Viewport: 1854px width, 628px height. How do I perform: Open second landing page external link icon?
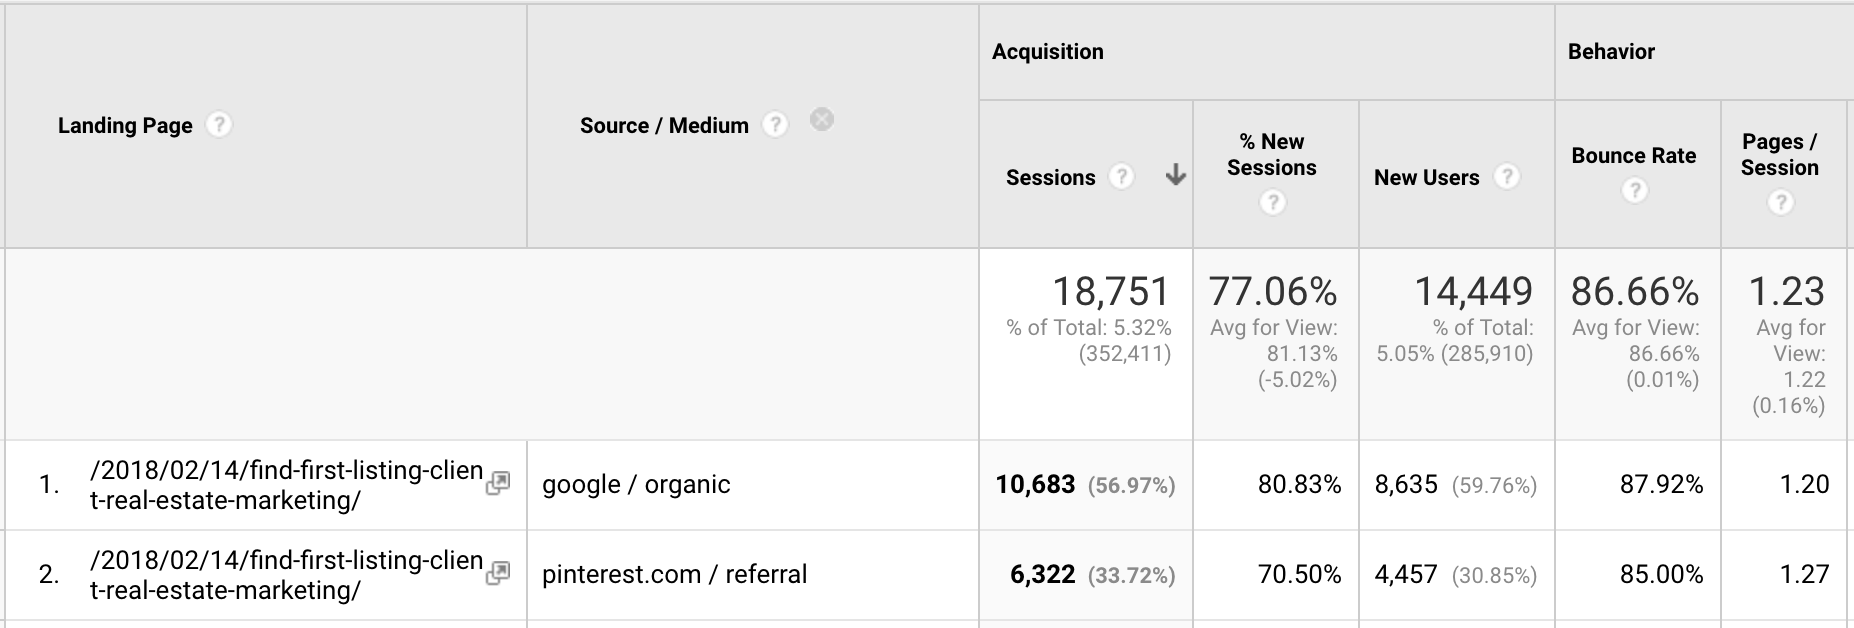click(x=498, y=573)
